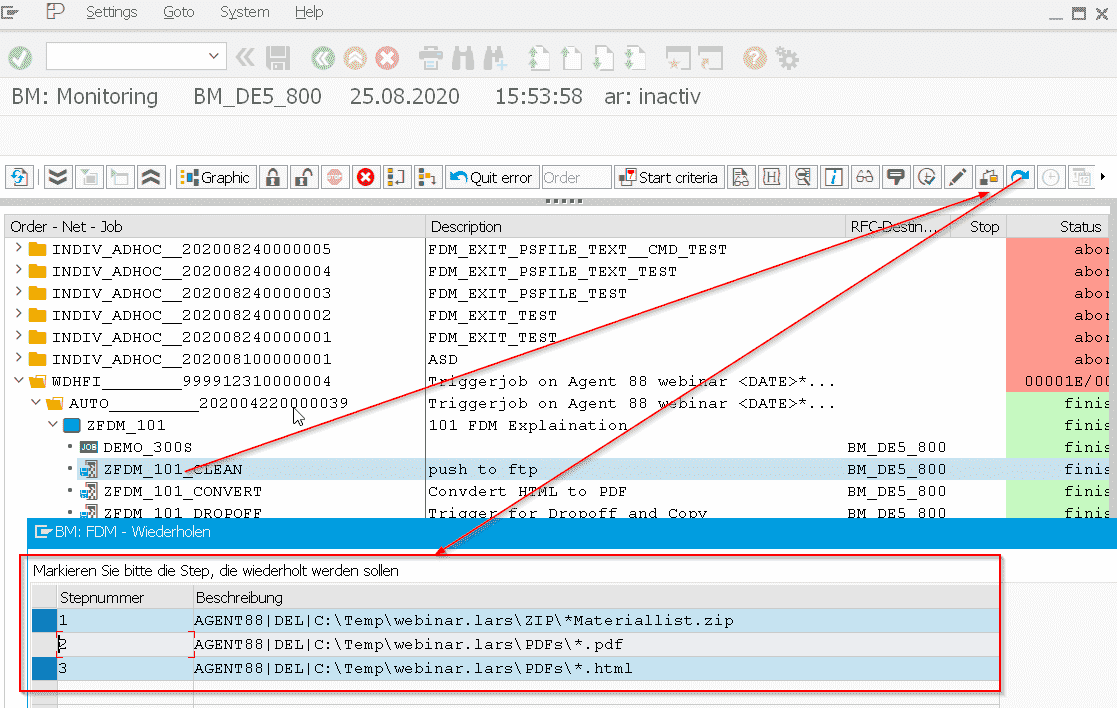Screen dimensions: 1117x708
Task: Open the Customize Local Layout gear icon
Action: click(x=787, y=58)
